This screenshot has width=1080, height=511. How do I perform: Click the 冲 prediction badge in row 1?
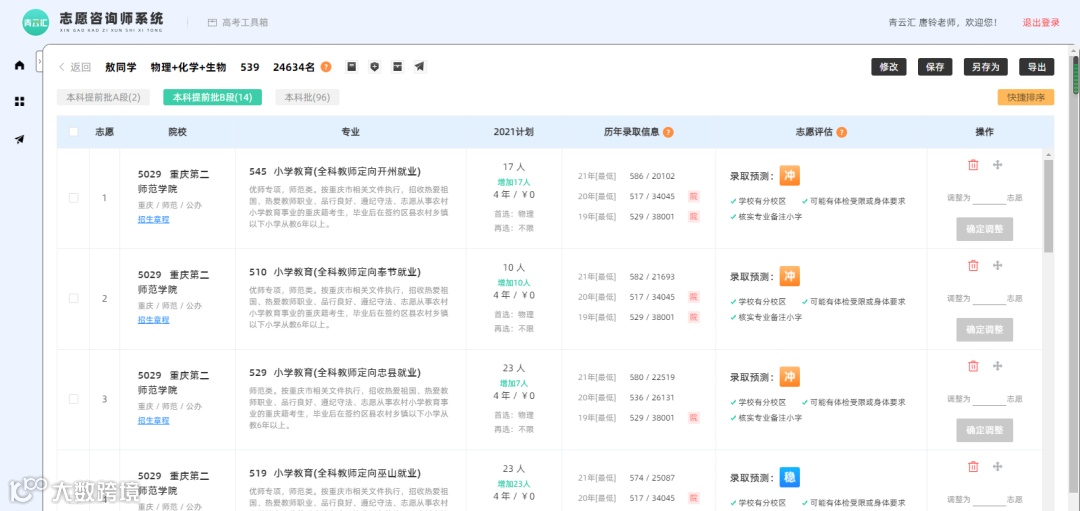click(x=789, y=176)
